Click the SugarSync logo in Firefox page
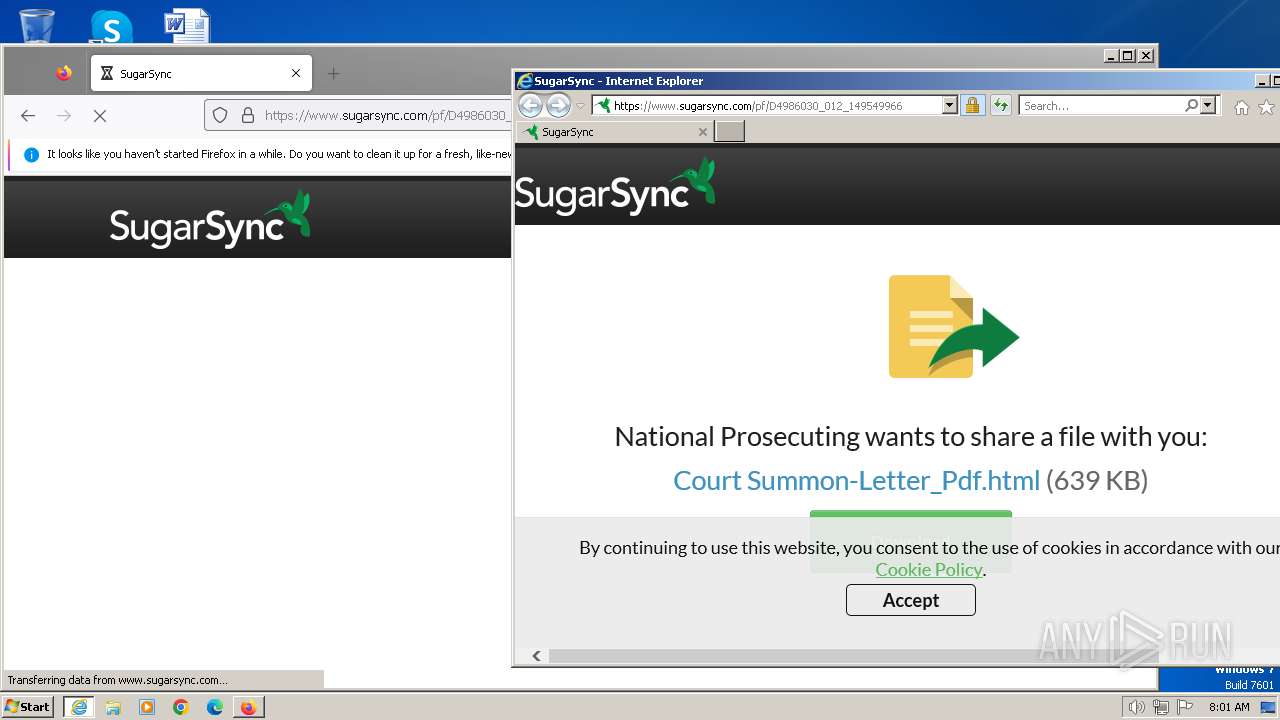 tap(210, 219)
